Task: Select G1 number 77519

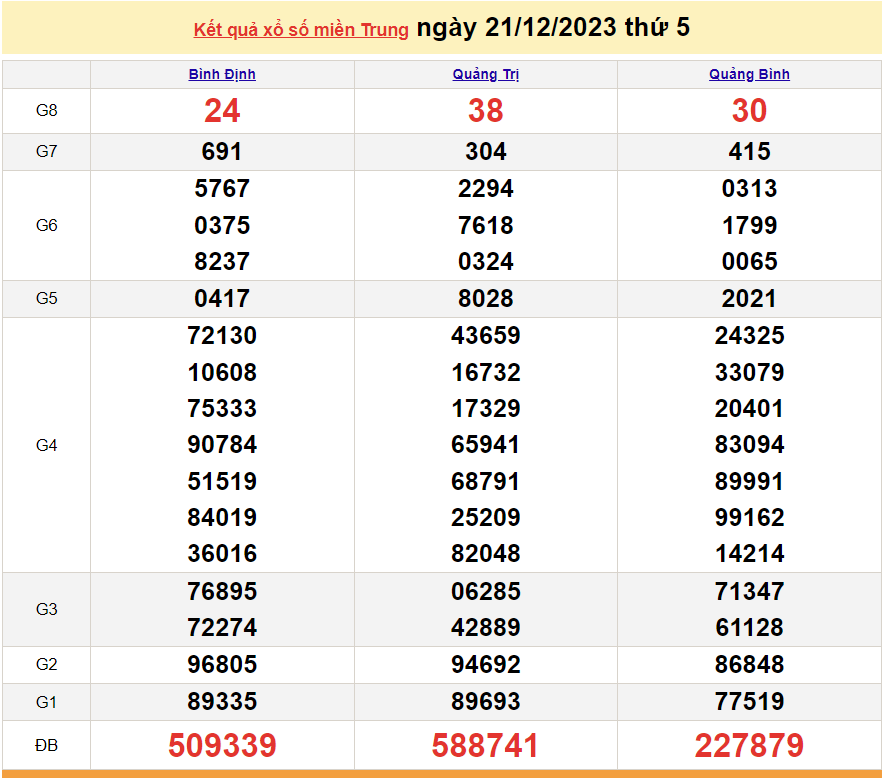Action: (x=749, y=702)
